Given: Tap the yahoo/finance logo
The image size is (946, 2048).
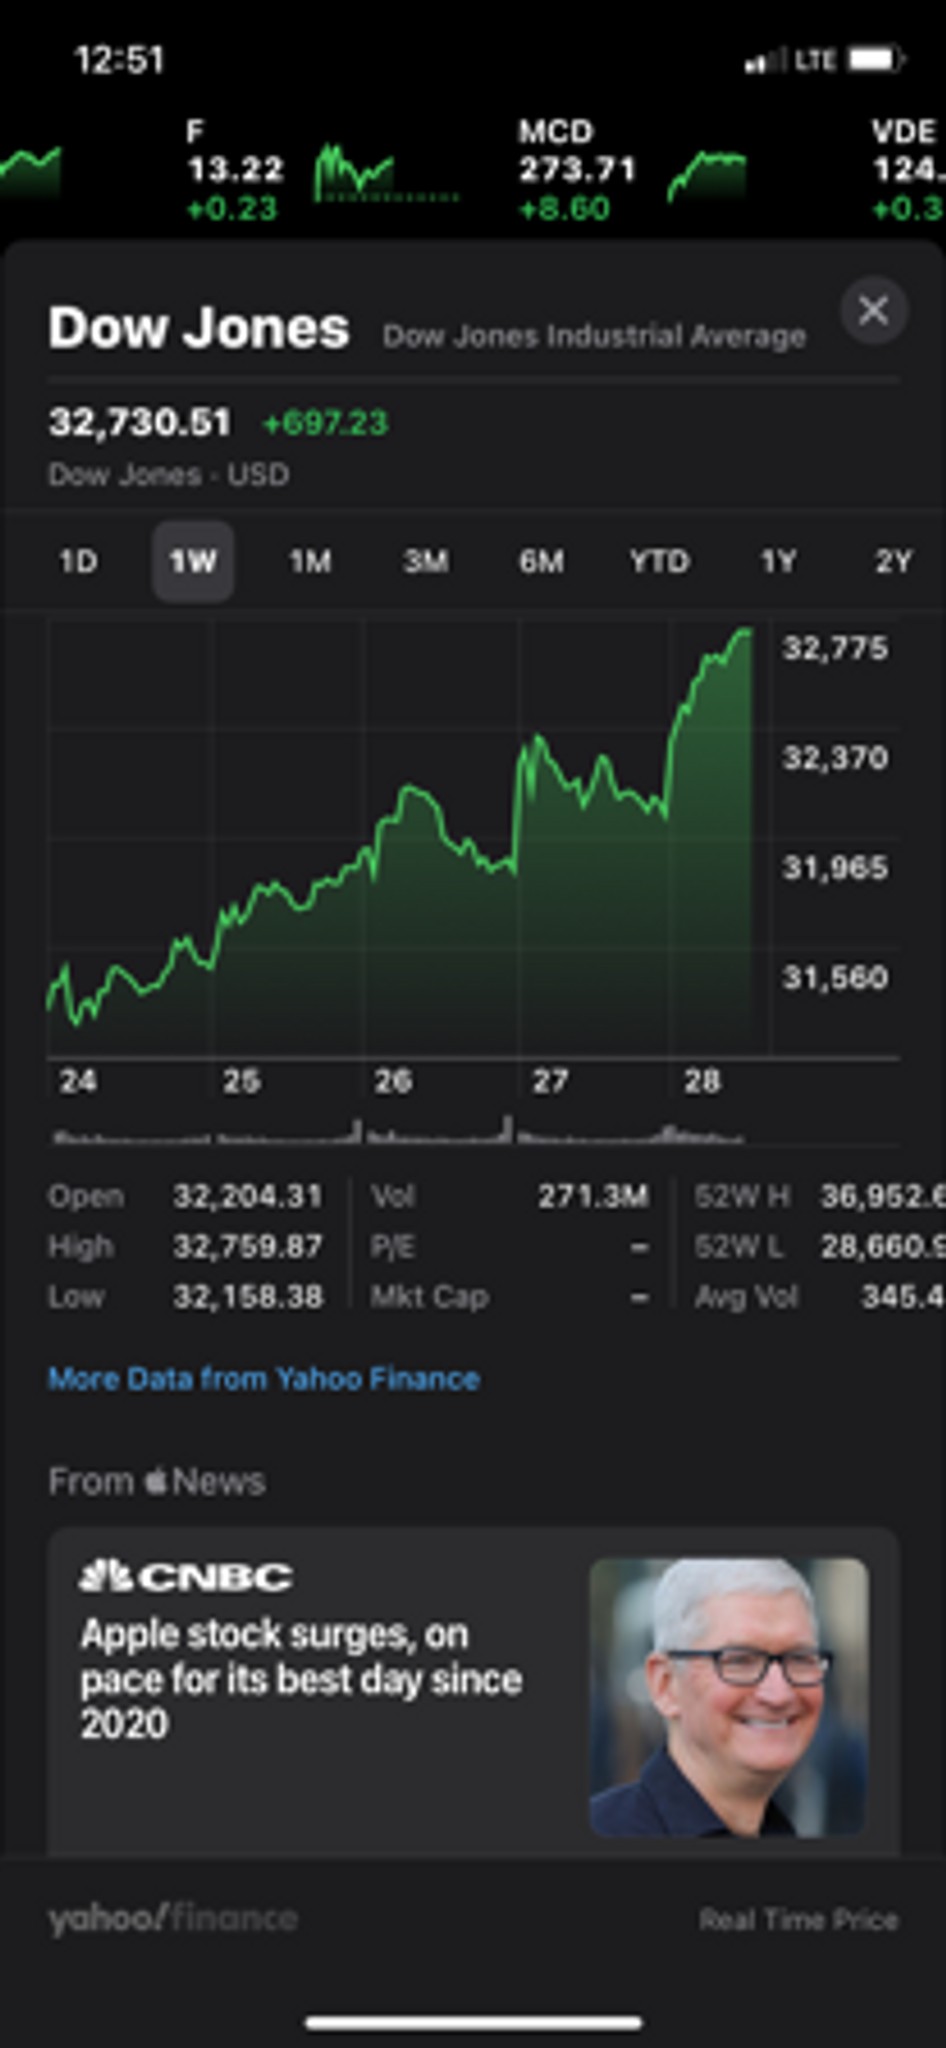Looking at the screenshot, I should tap(173, 1918).
